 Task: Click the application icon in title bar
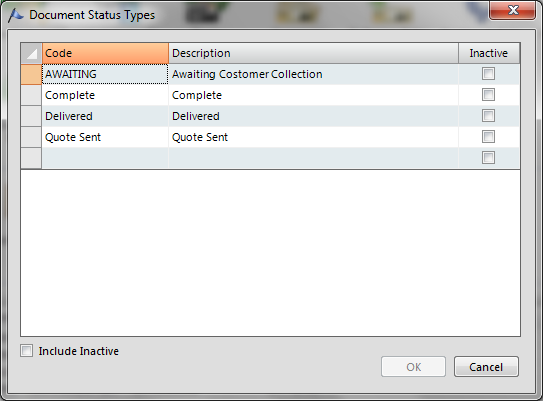pos(15,16)
